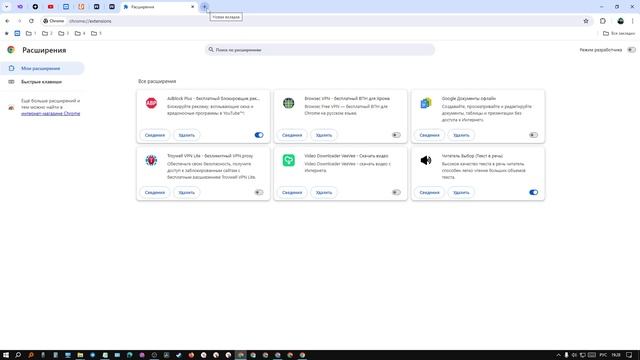Image resolution: width=640 pixels, height=360 pixels.
Task: Open Сведения for the text-to-speech reader
Action: coord(429,192)
